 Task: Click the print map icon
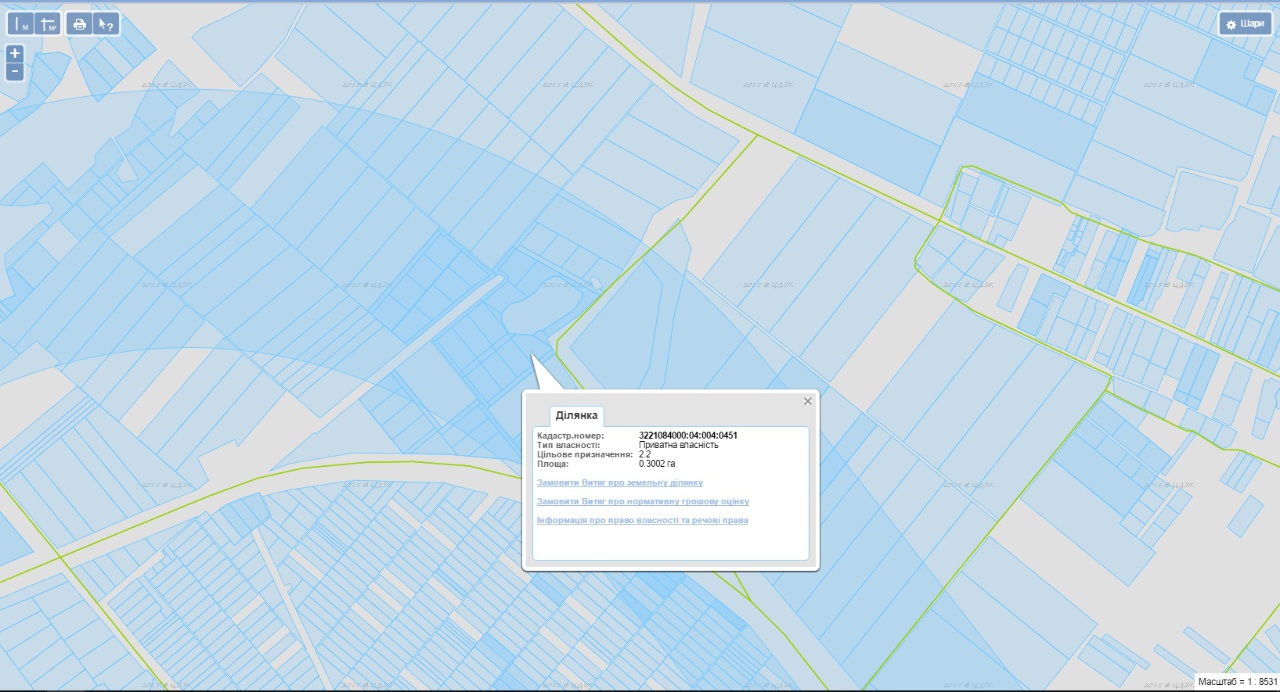(80, 24)
